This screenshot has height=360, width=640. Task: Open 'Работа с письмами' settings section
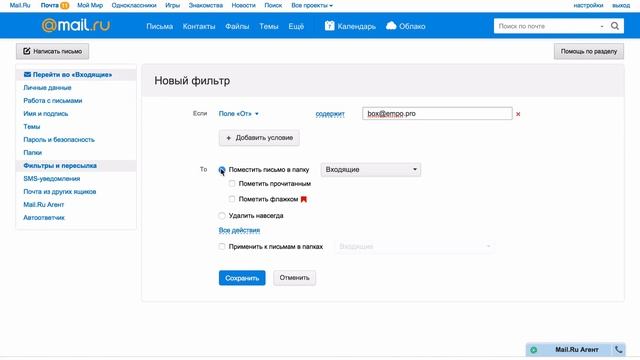coord(53,101)
